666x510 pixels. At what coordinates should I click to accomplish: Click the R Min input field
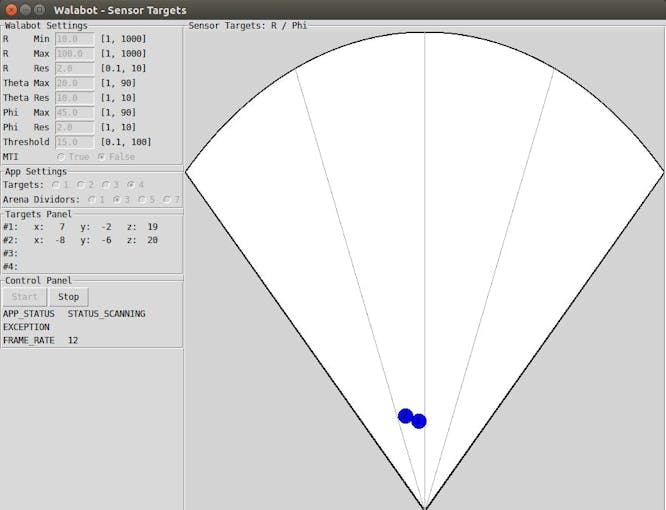[x=75, y=39]
